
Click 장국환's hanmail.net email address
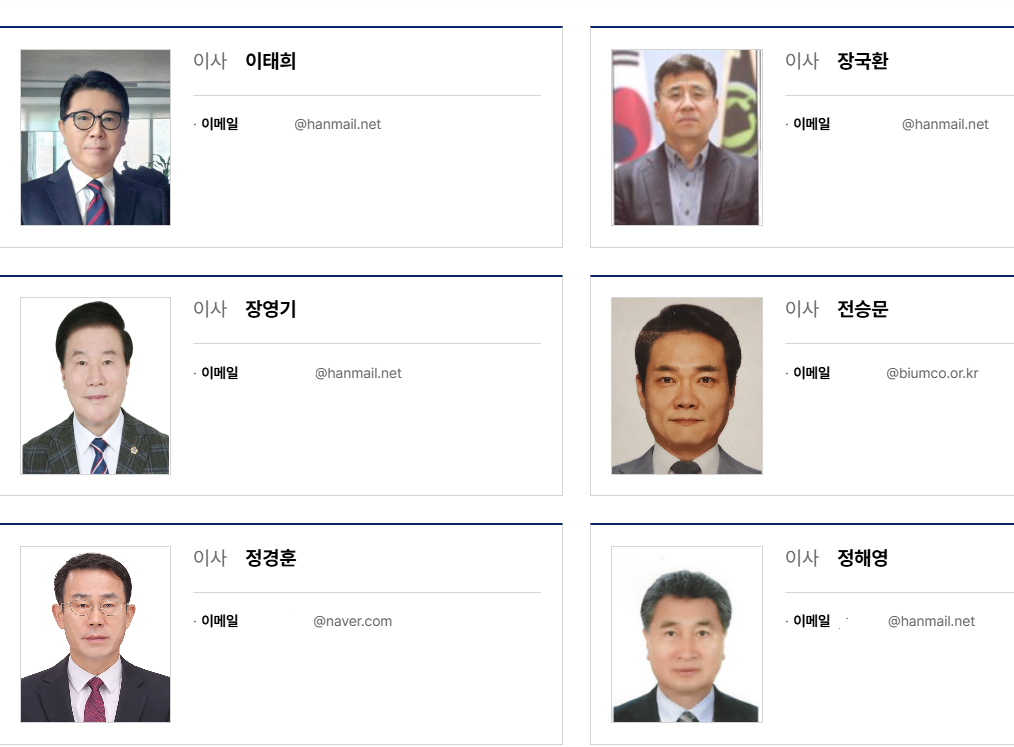click(x=945, y=124)
